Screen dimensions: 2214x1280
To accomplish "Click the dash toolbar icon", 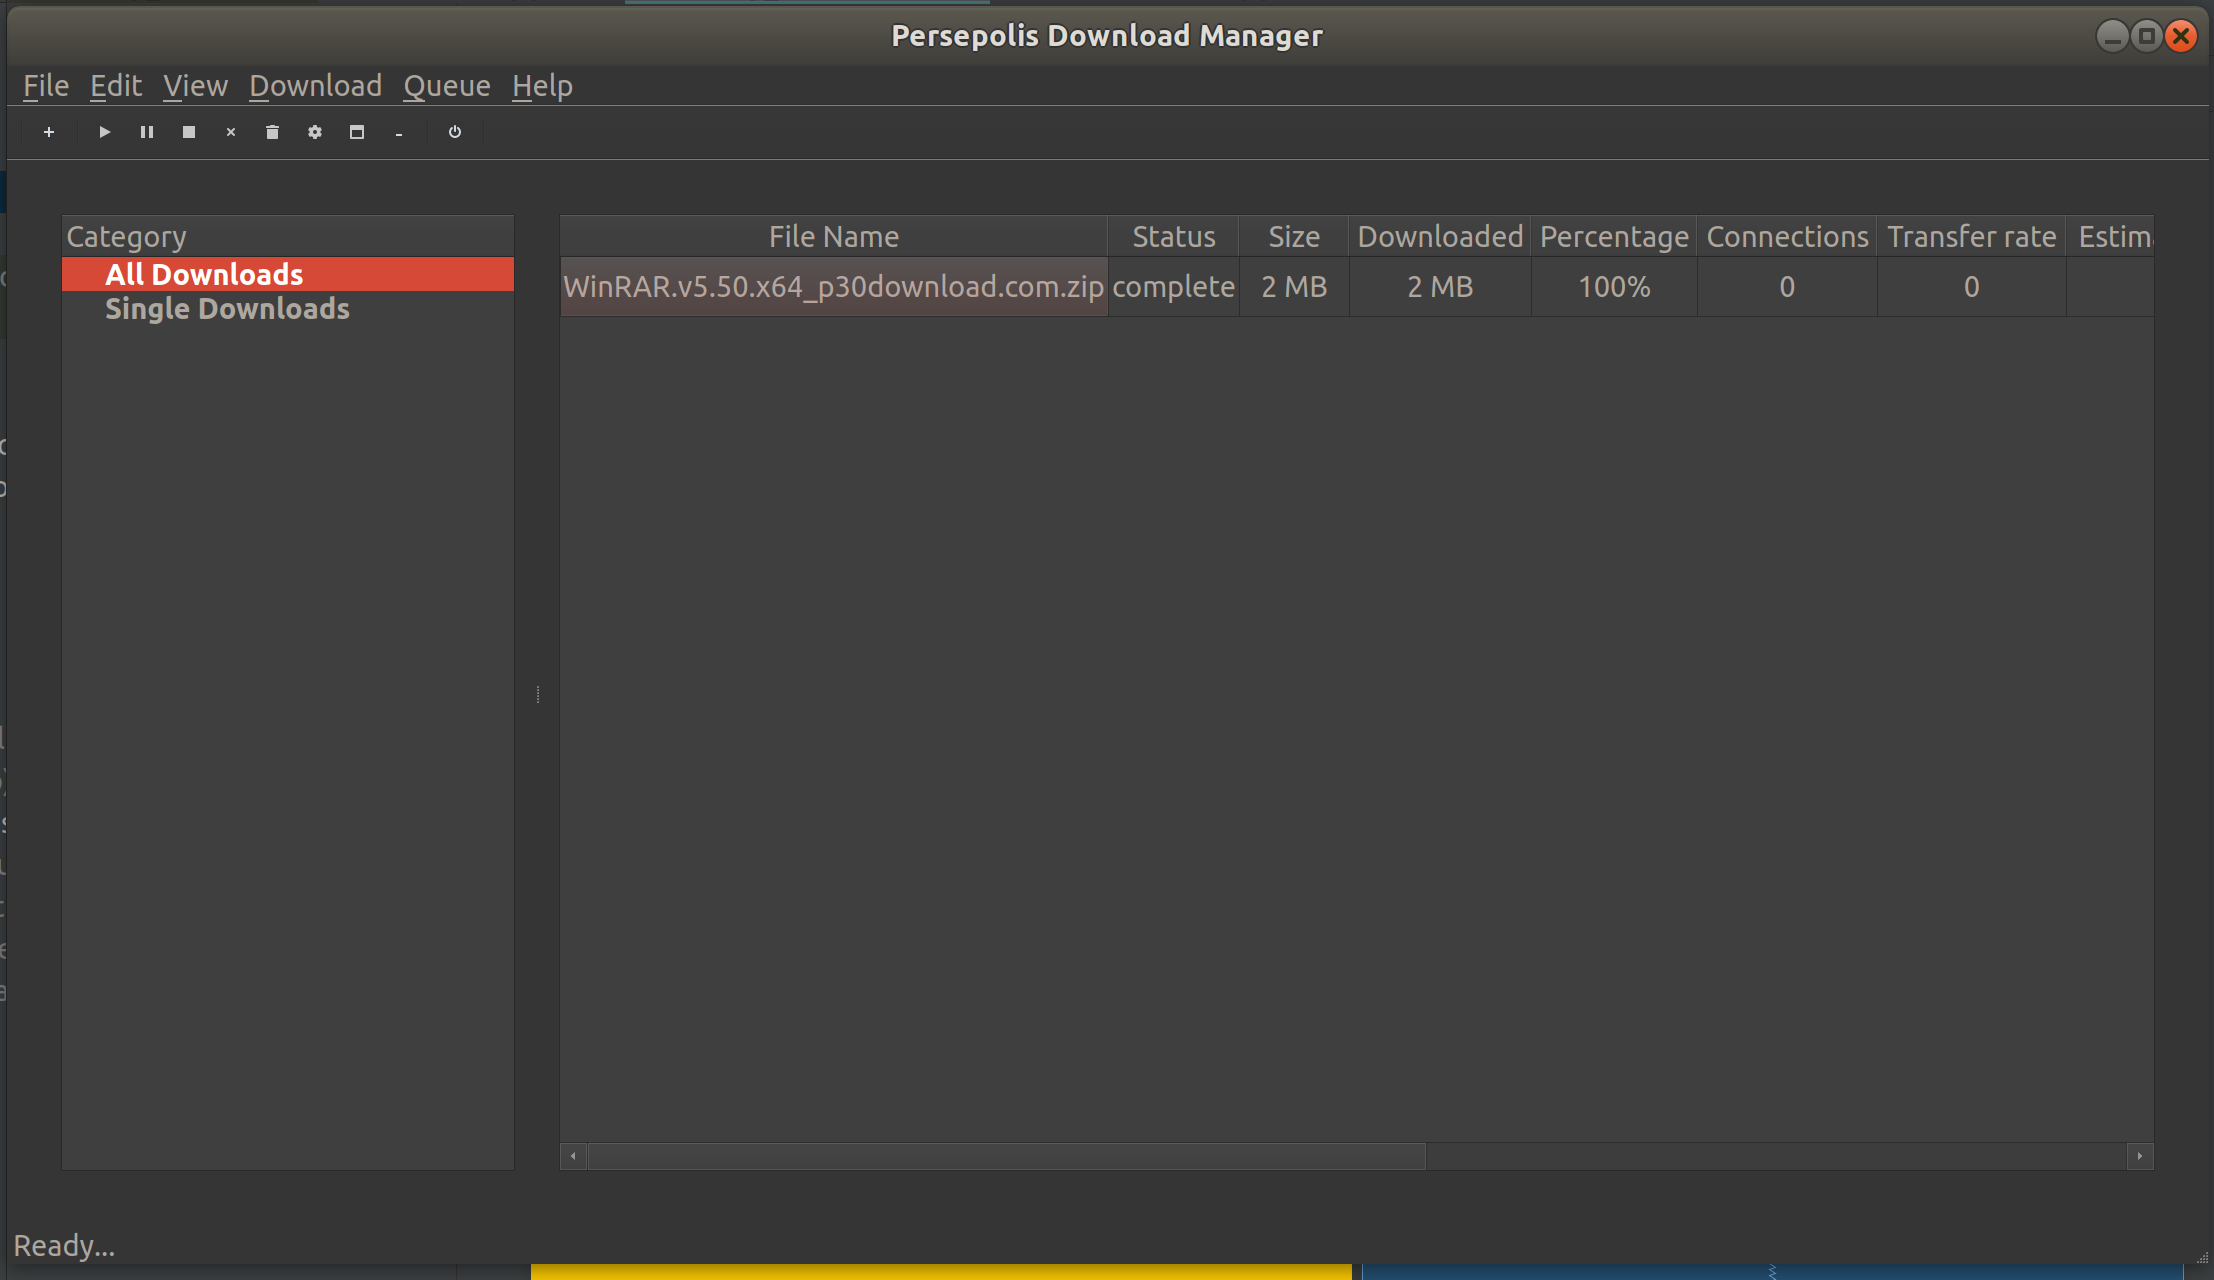I will (x=399, y=133).
